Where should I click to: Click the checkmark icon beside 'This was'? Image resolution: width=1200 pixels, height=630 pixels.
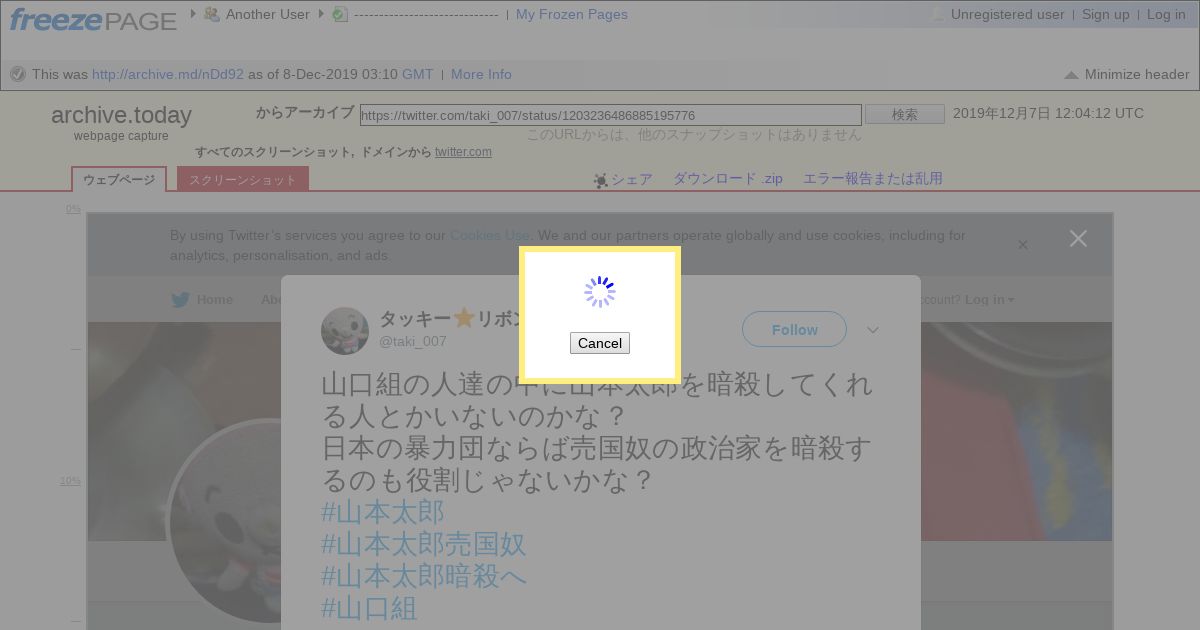(x=18, y=74)
